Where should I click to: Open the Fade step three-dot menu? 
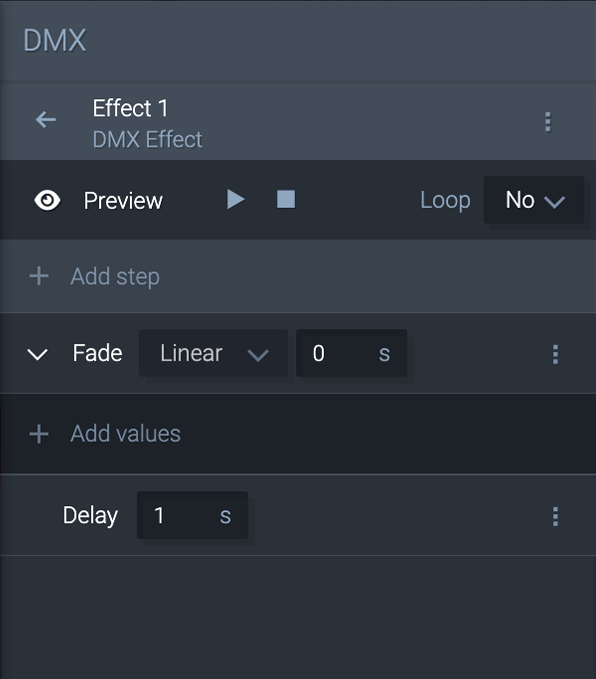coord(555,354)
